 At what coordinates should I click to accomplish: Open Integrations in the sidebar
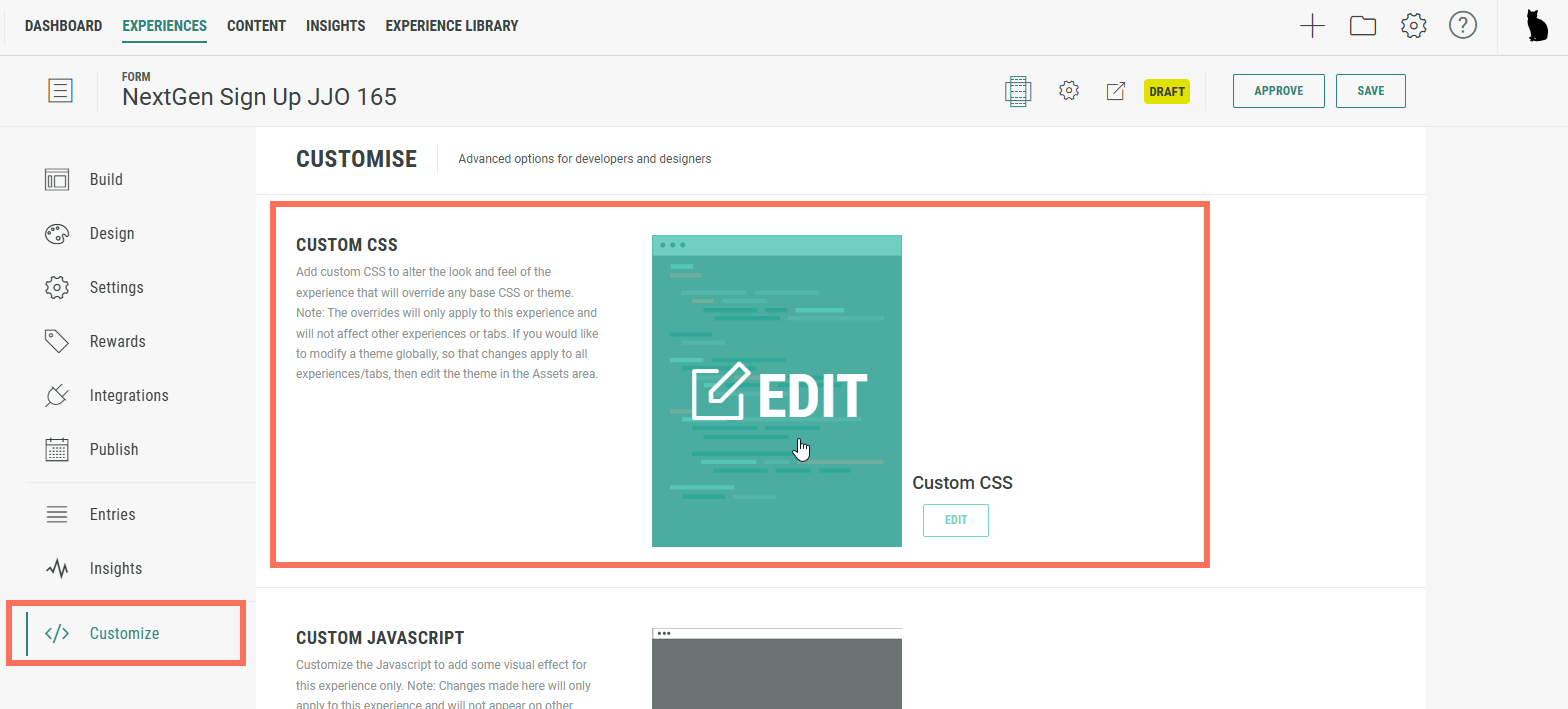click(128, 395)
